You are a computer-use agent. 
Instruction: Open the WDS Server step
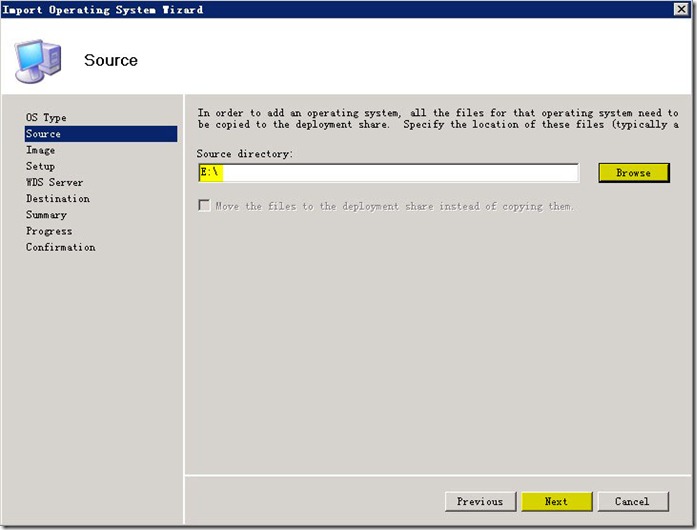pyautogui.click(x=54, y=182)
